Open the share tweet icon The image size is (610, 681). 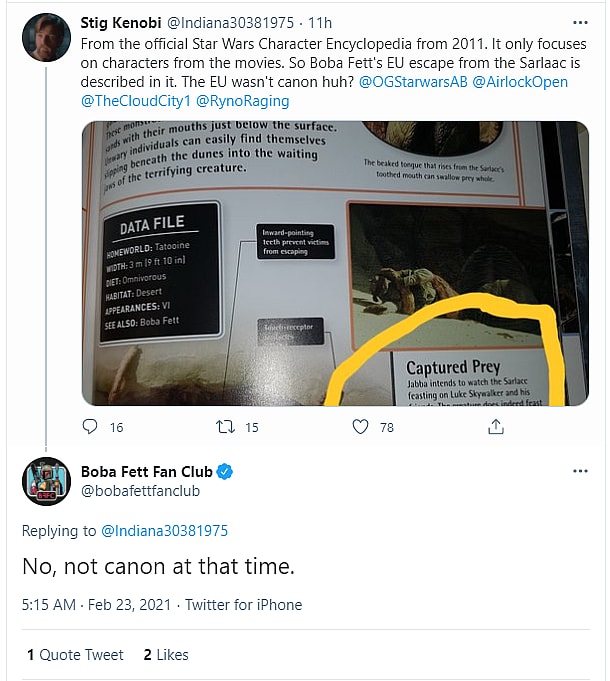point(495,427)
